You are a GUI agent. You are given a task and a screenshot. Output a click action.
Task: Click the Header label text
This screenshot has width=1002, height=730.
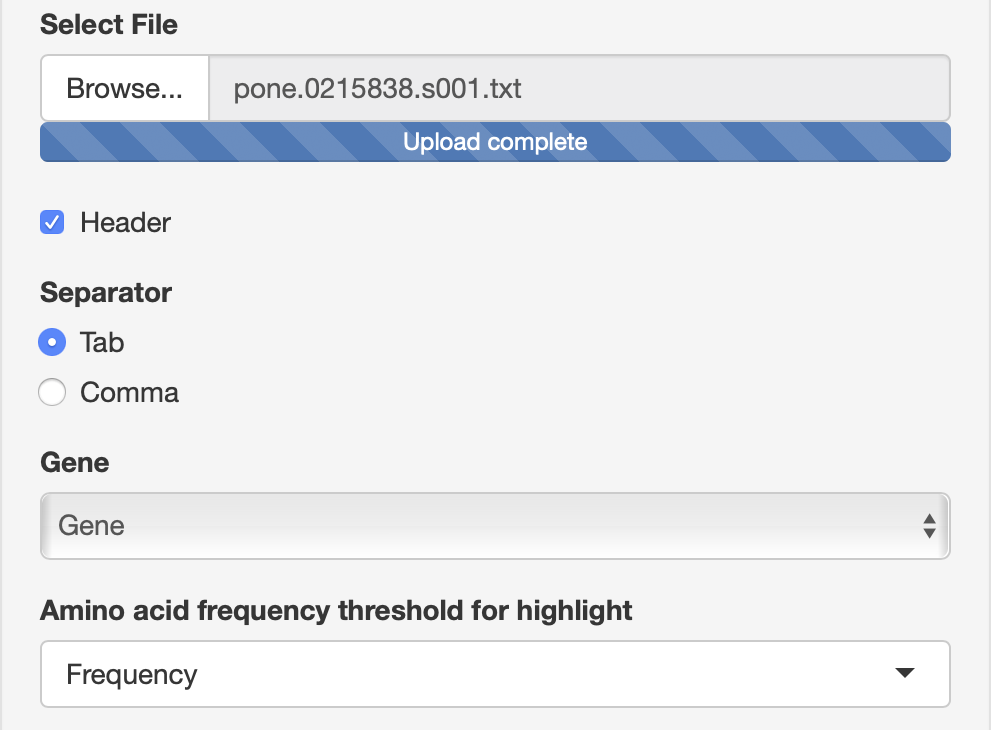[125, 222]
